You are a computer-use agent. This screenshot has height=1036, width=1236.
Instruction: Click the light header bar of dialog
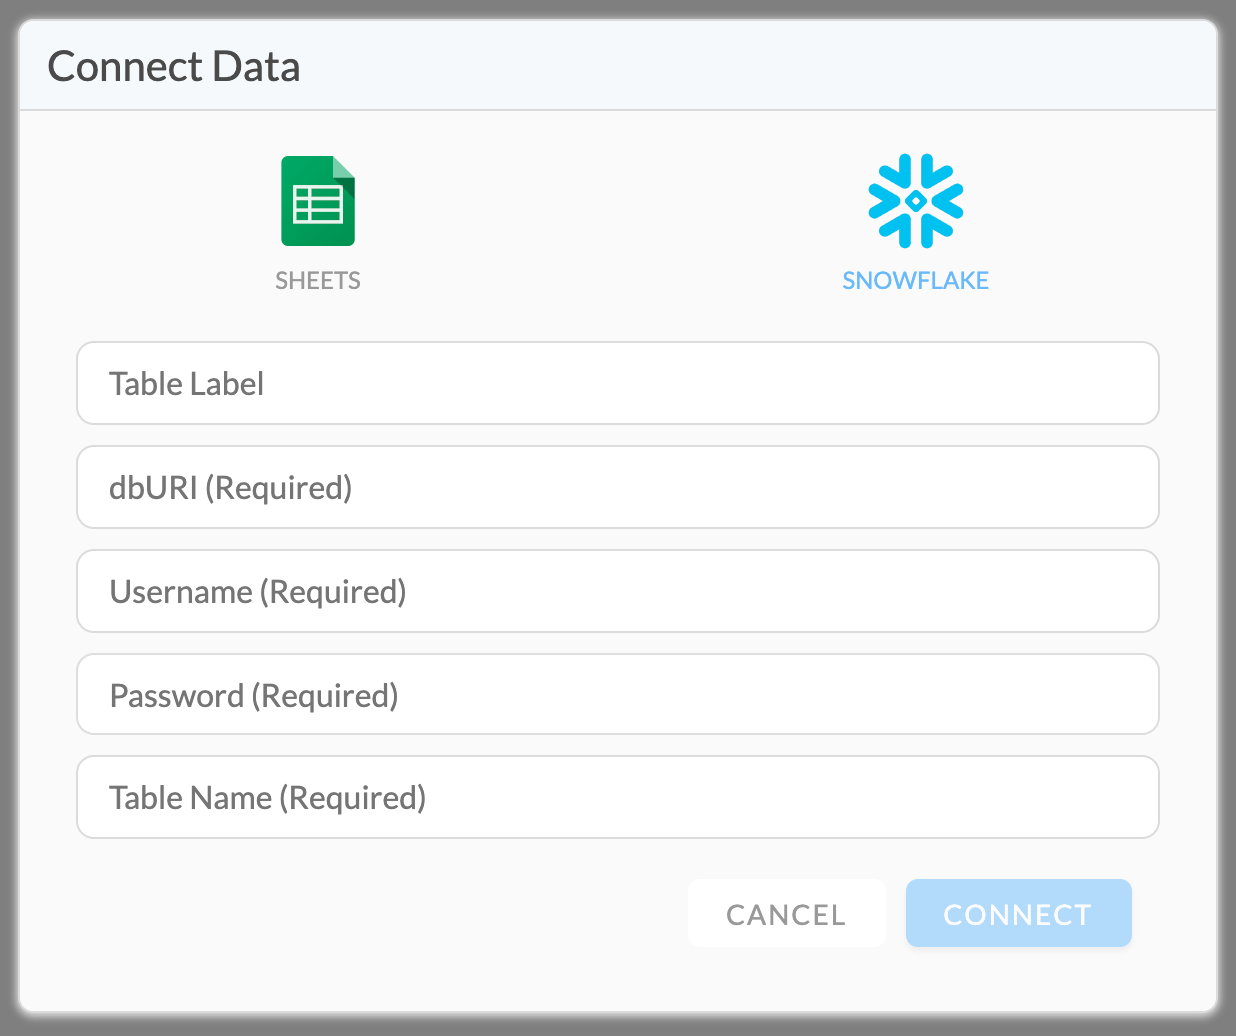pos(618,66)
